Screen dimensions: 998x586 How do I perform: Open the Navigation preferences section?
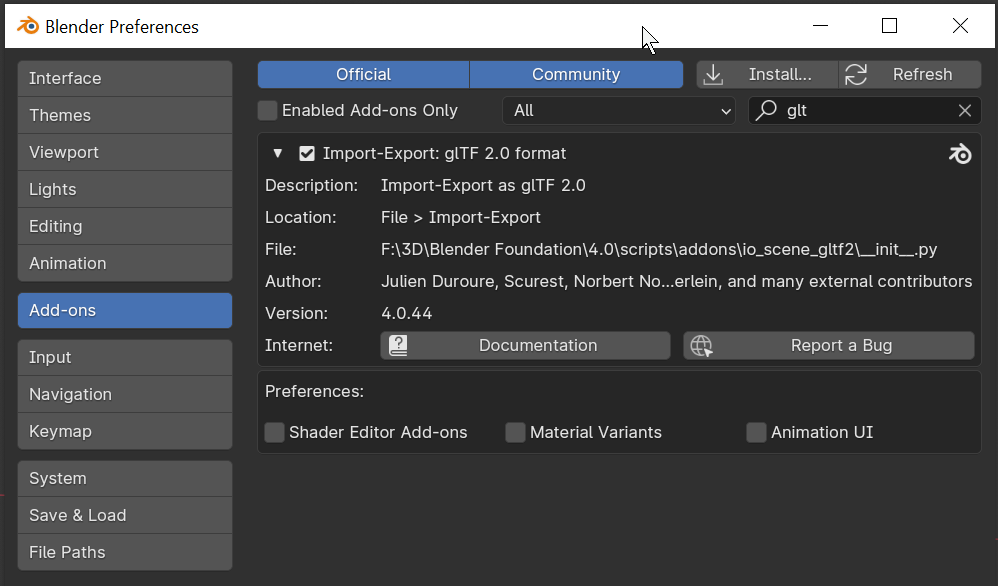(125, 394)
